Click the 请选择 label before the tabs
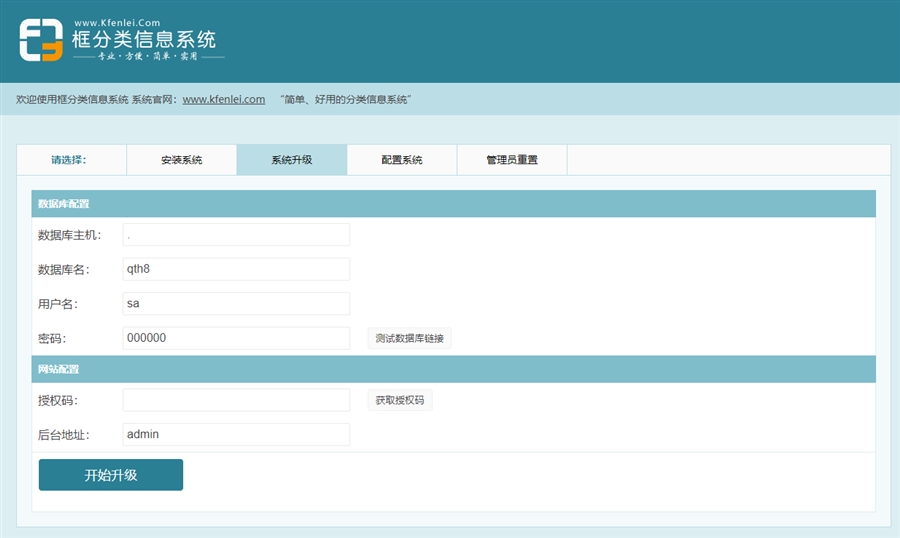The width and height of the screenshot is (900, 538). coord(70,160)
